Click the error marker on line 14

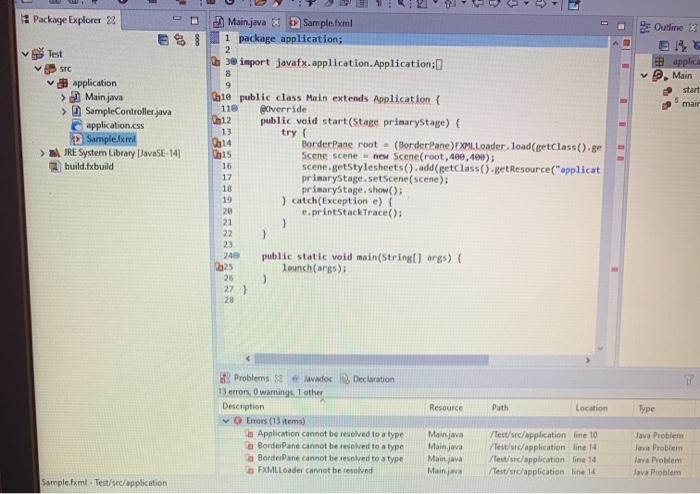[x=217, y=143]
